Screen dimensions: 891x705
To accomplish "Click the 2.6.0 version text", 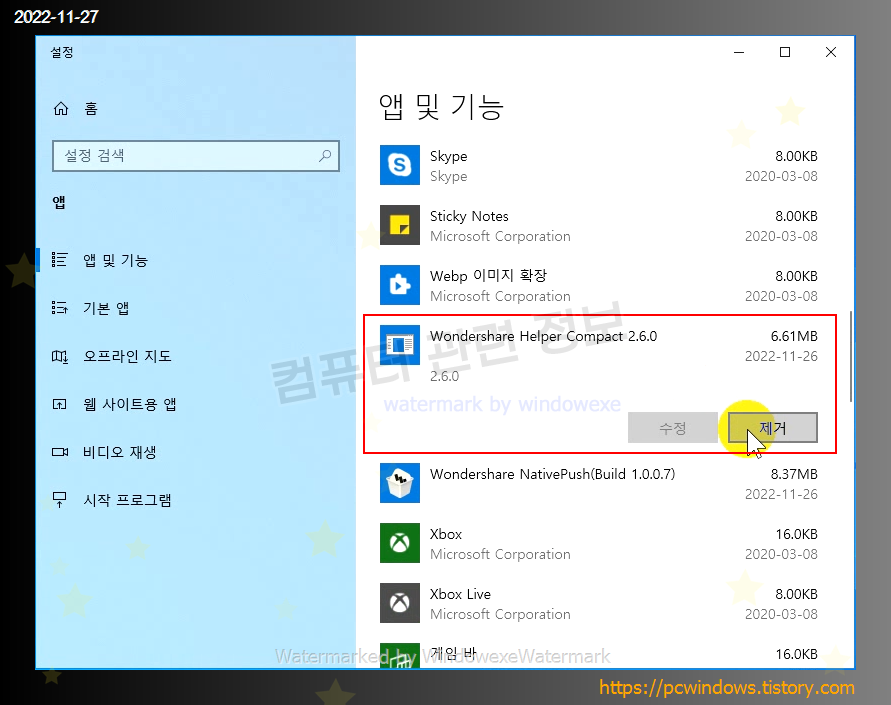I will 444,376.
